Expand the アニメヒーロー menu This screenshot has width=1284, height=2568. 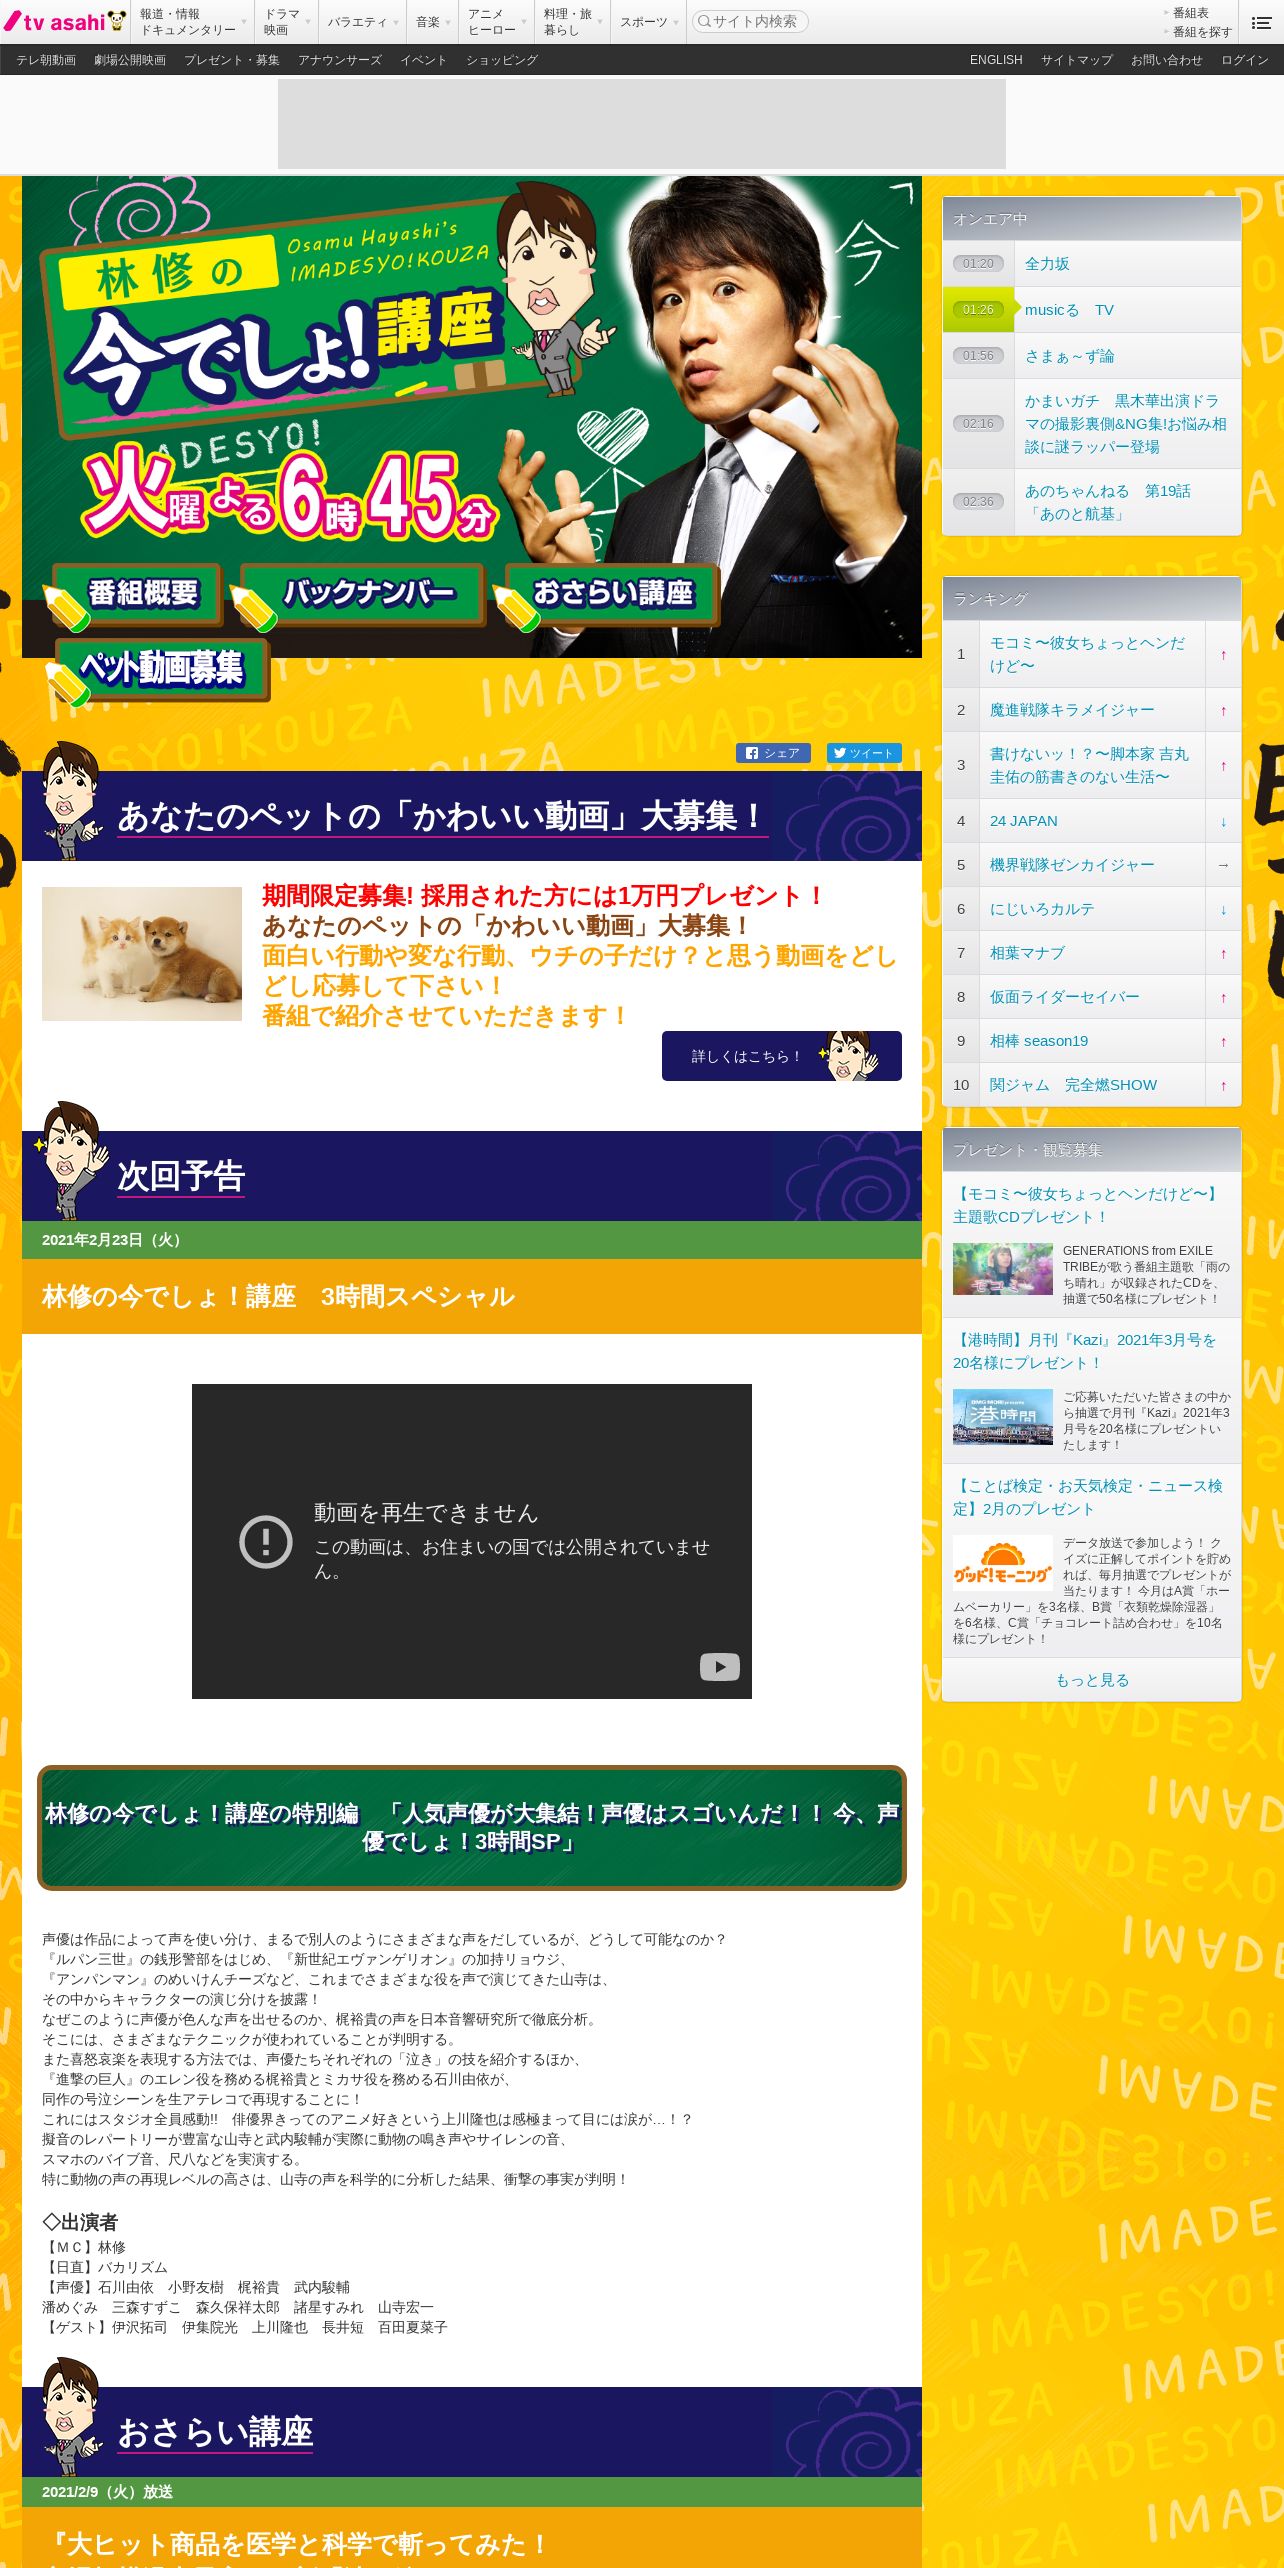pyautogui.click(x=497, y=22)
